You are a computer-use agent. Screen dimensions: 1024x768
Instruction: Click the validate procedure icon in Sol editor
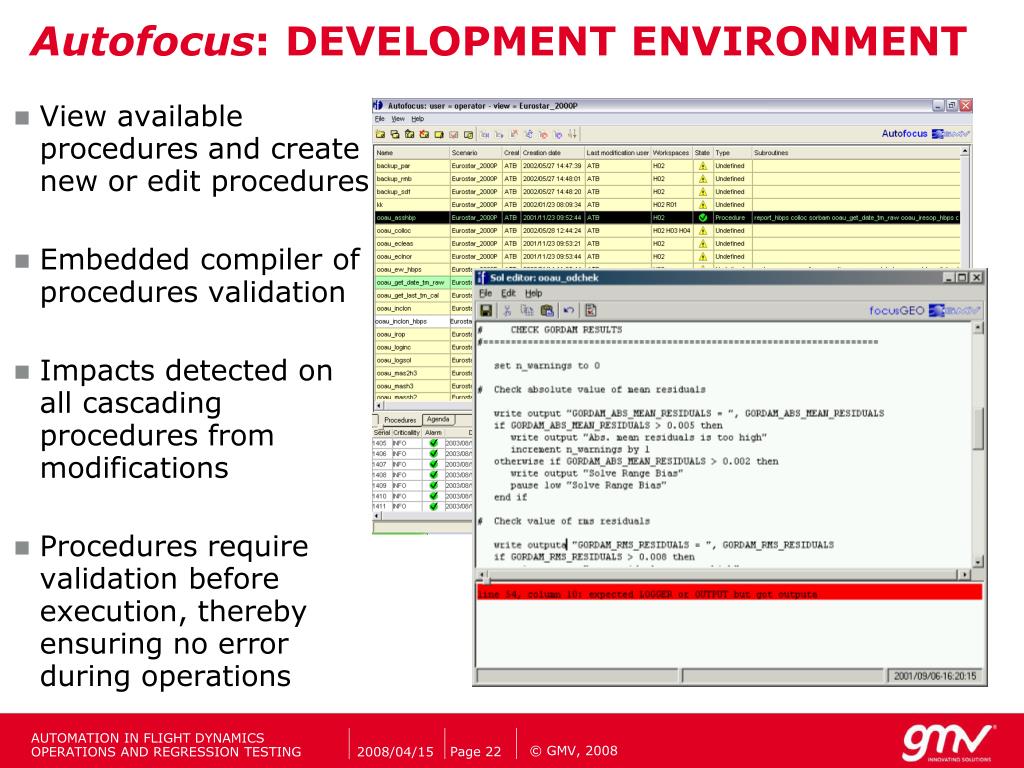[x=590, y=310]
